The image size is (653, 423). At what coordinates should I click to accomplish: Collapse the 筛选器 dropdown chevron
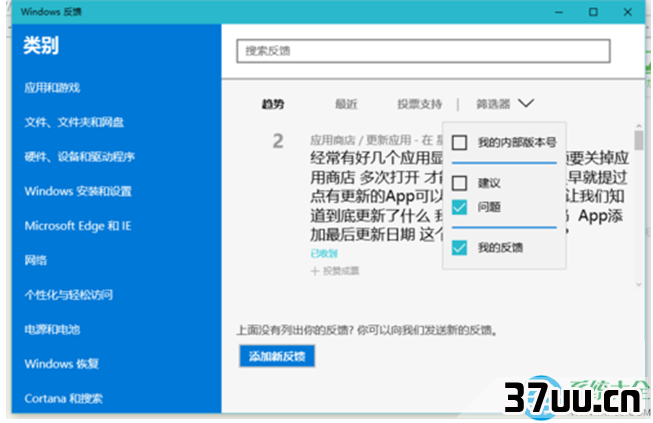pos(526,103)
